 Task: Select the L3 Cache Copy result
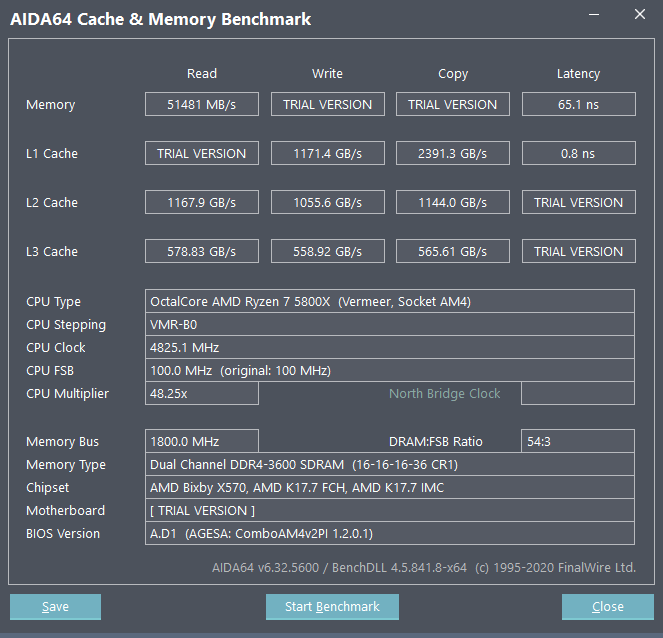(x=453, y=251)
